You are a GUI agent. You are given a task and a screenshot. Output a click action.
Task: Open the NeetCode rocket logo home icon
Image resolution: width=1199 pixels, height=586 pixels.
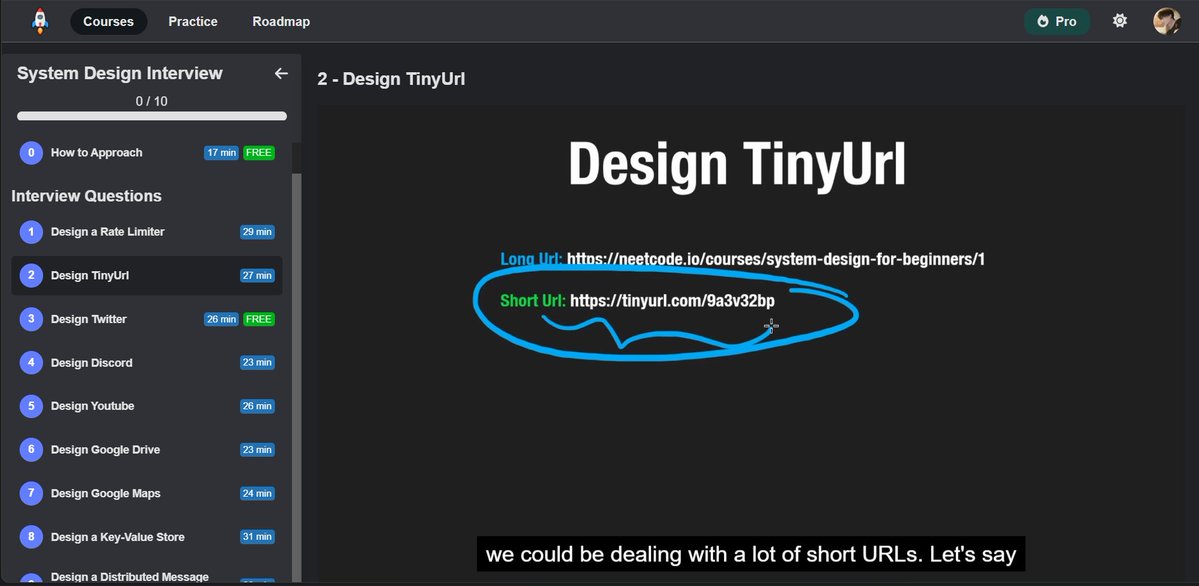40,20
